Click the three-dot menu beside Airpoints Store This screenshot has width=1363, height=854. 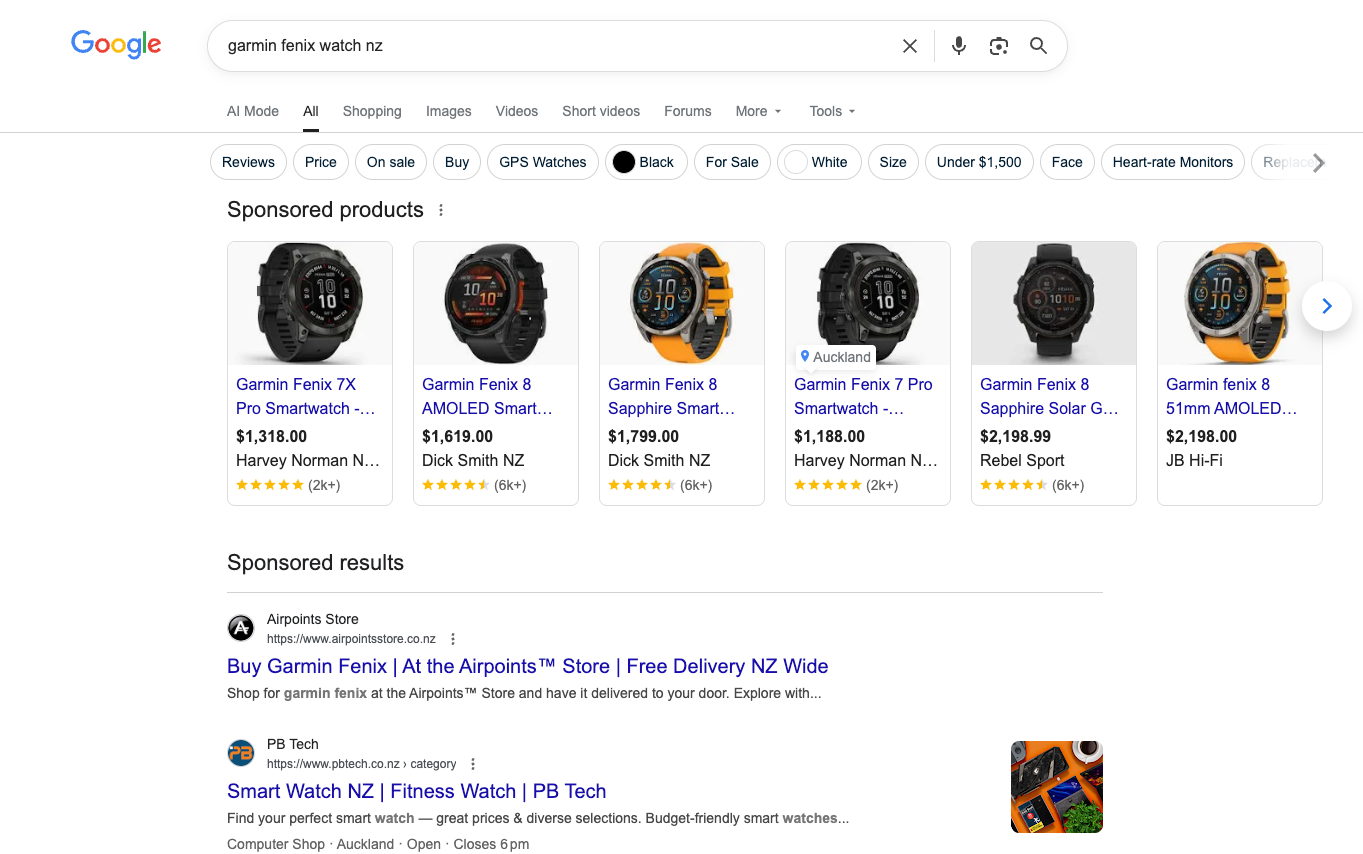click(x=453, y=638)
